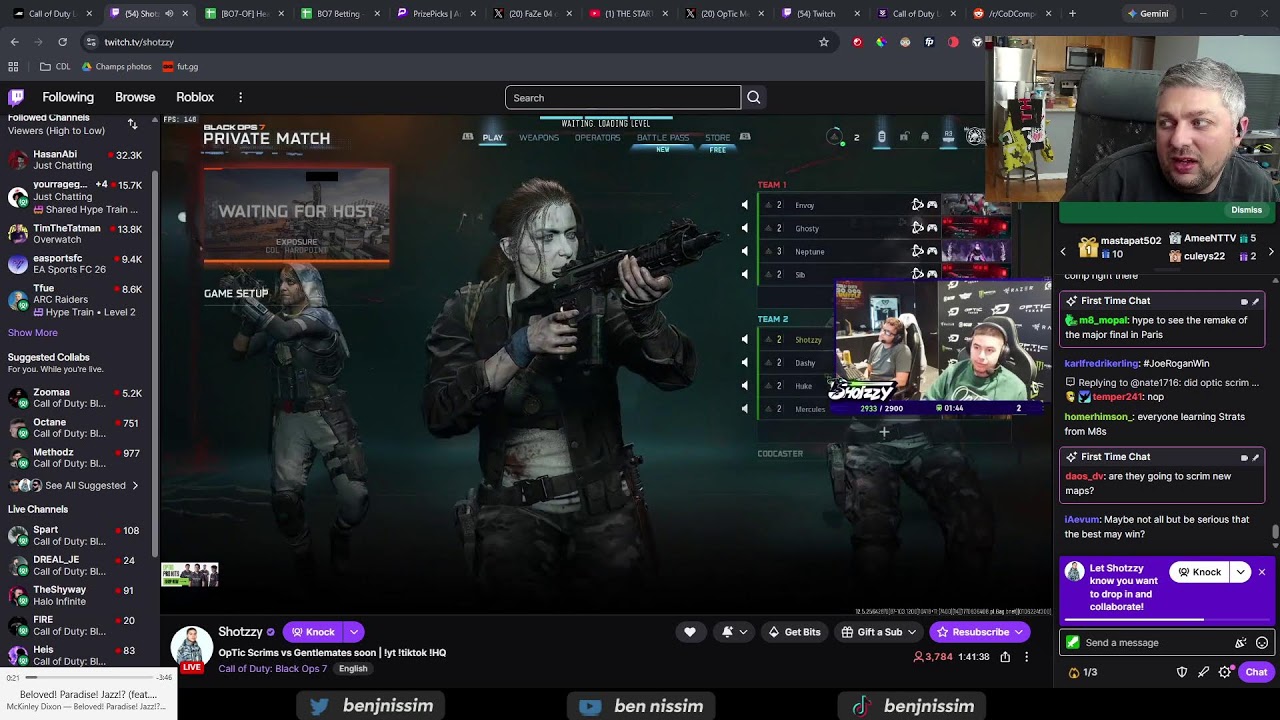Click the sword icon beside chat settings
This screenshot has height=720, width=1280.
[1204, 672]
